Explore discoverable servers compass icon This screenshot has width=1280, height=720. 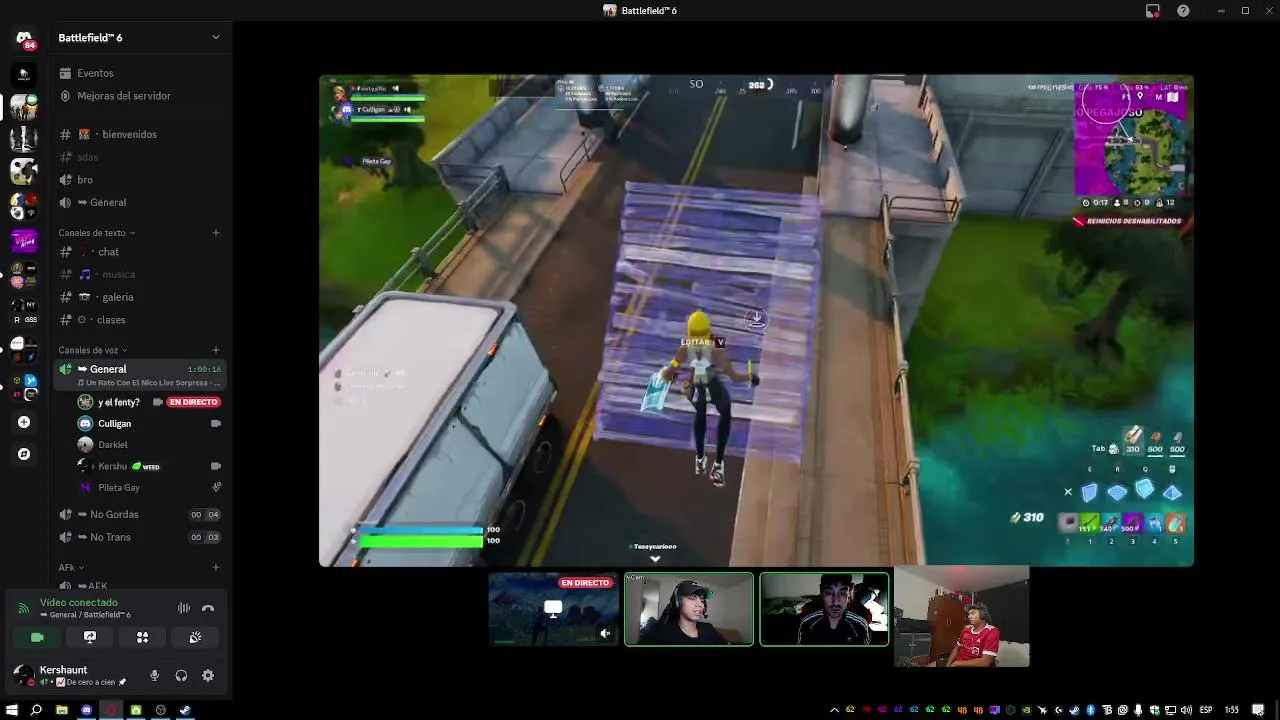(24, 454)
